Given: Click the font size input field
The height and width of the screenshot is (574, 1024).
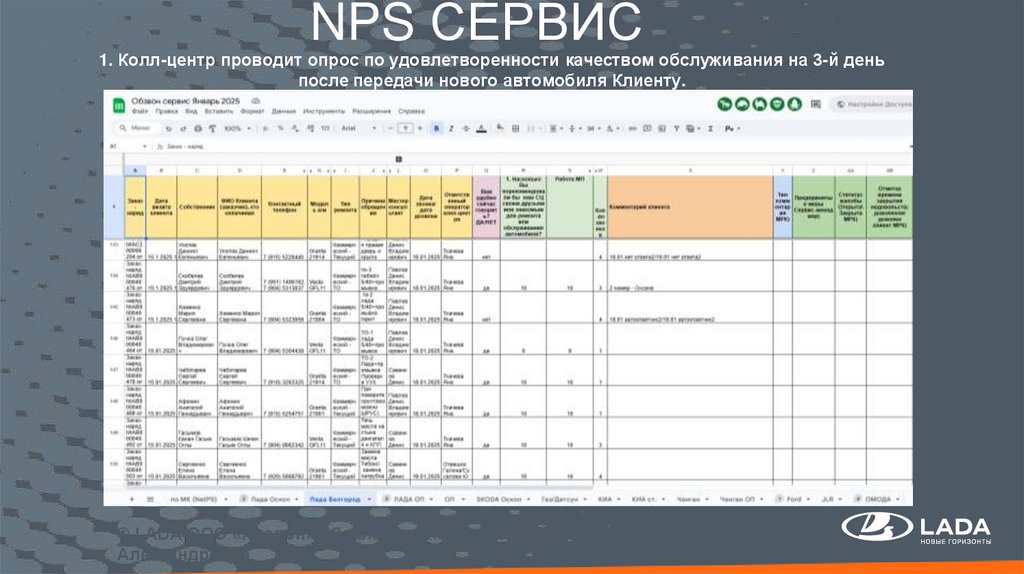Looking at the screenshot, I should tap(406, 129).
